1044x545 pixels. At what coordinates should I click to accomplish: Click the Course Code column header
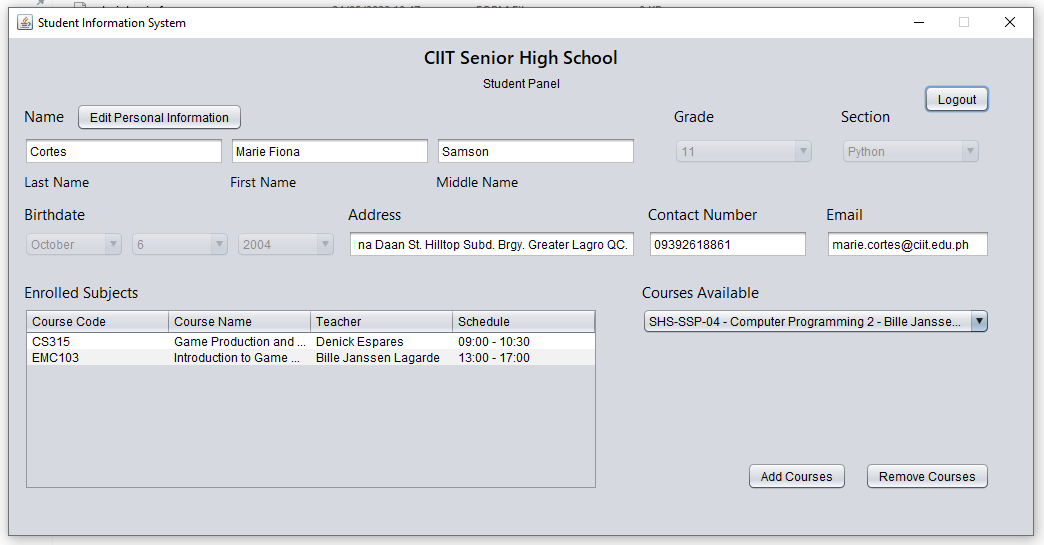coord(97,322)
